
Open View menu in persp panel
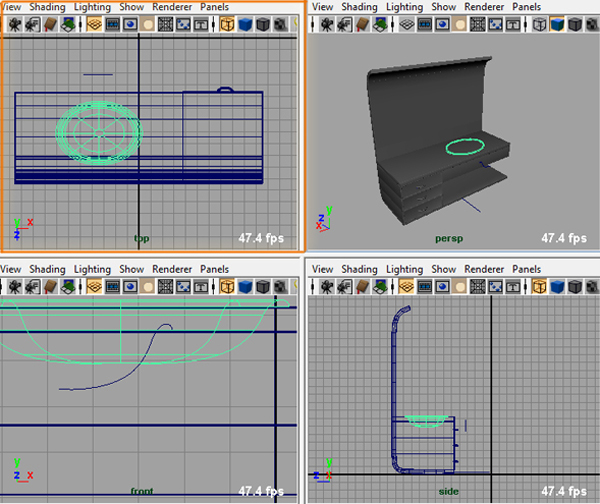click(323, 7)
